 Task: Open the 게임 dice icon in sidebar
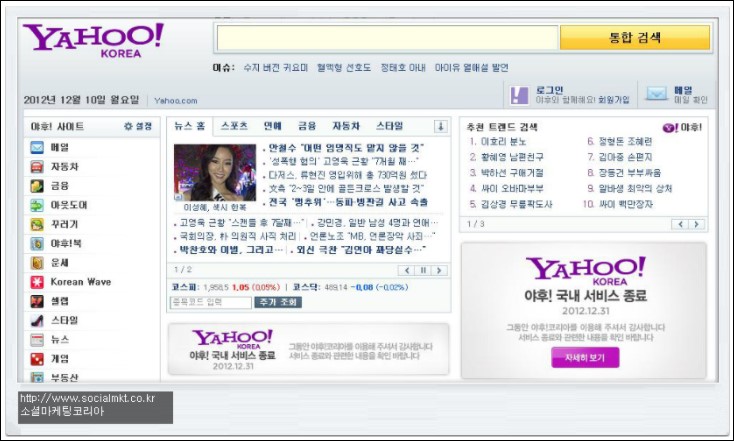(x=37, y=359)
